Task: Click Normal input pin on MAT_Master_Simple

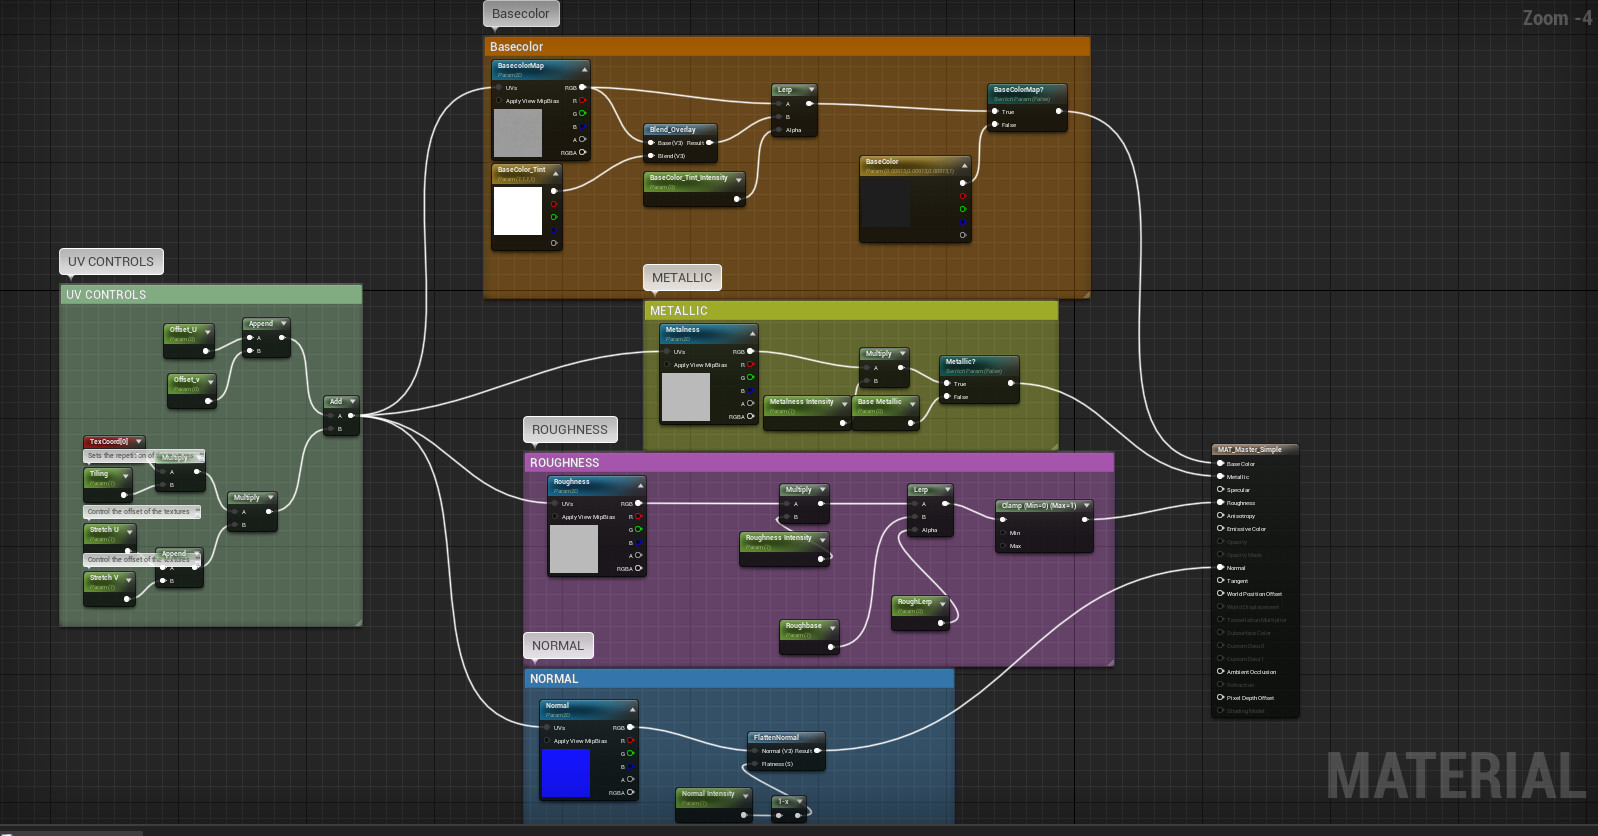Action: point(1220,567)
